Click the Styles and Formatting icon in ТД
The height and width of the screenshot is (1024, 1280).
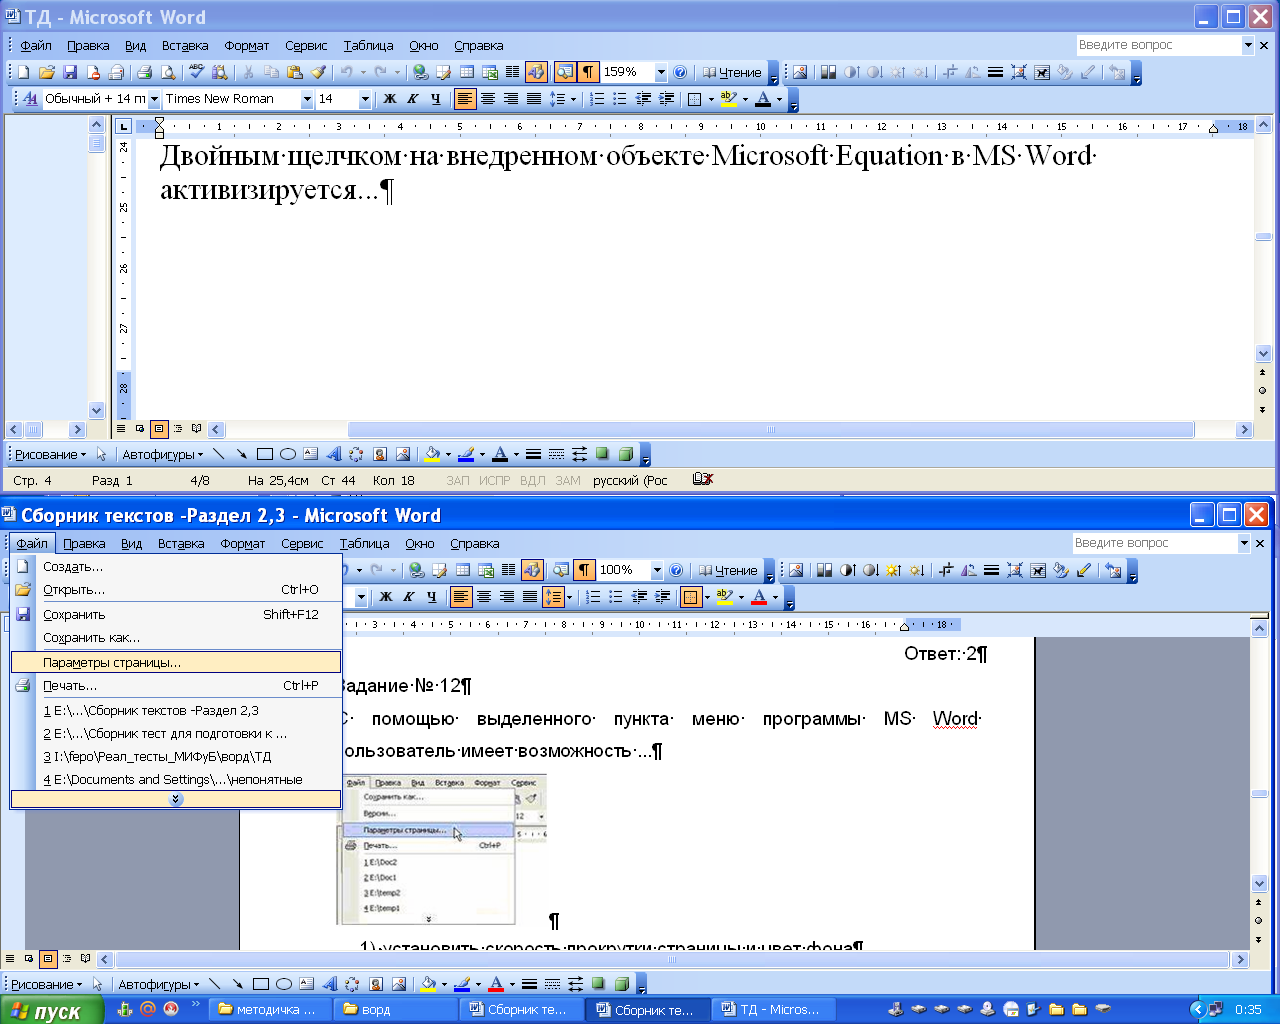tap(30, 99)
